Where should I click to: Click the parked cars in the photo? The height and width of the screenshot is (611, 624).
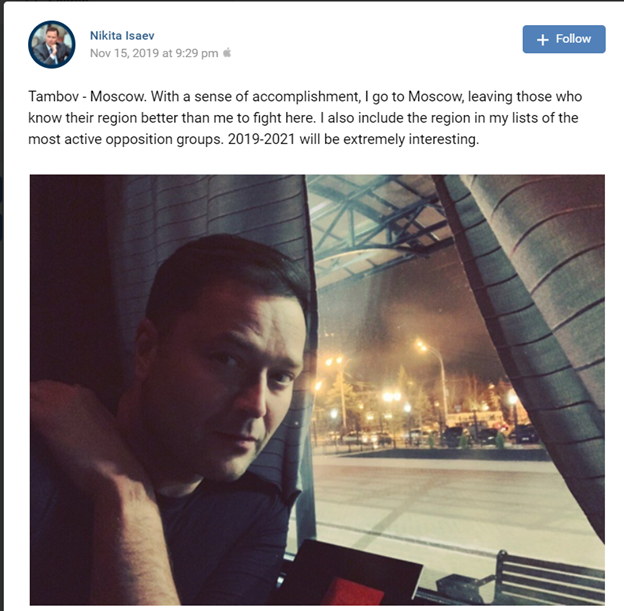[x=489, y=436]
